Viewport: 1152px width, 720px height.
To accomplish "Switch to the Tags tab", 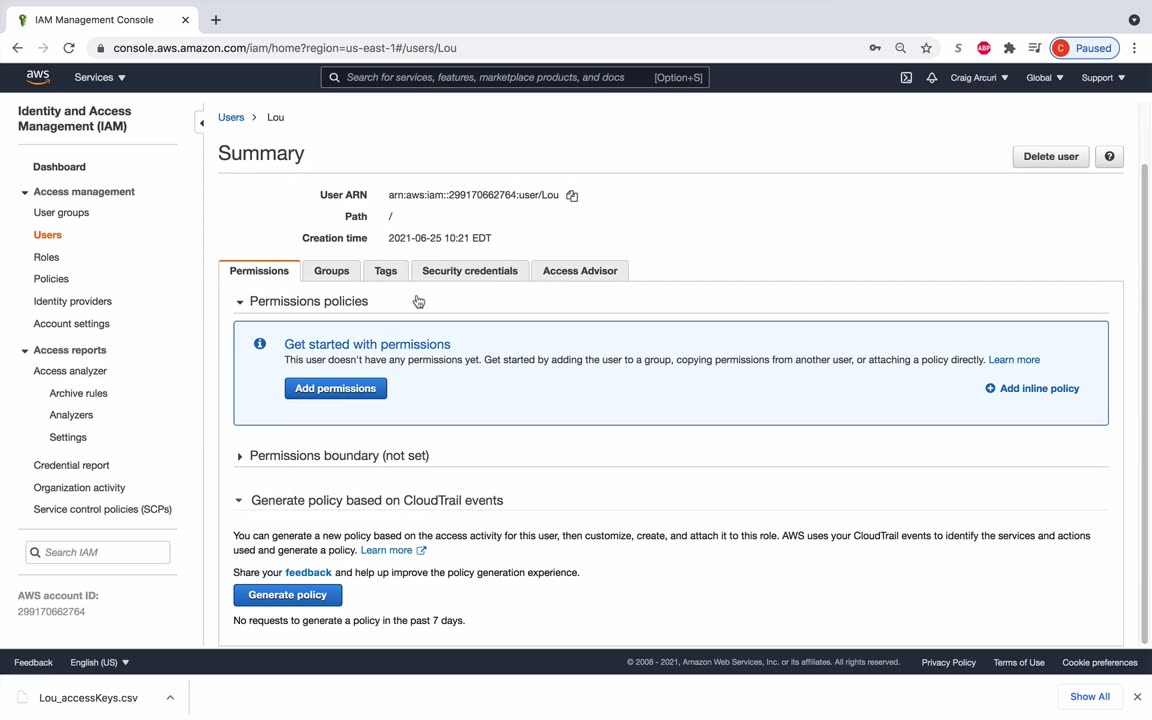I will coord(386,270).
